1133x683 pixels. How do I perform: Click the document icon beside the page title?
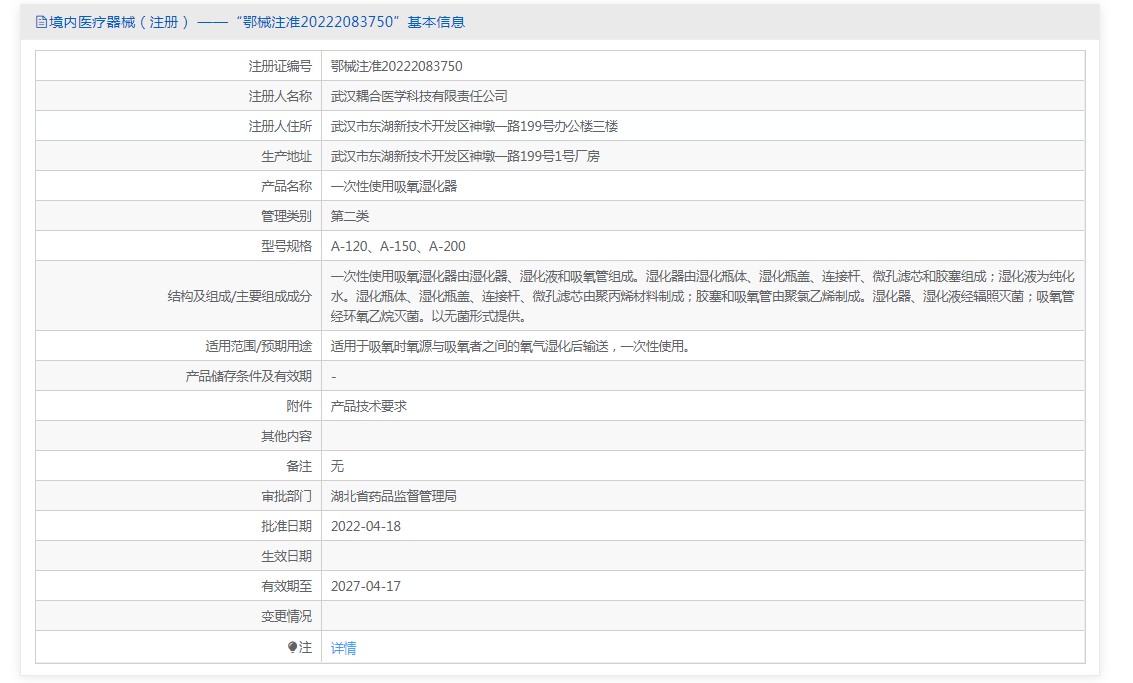coord(41,22)
